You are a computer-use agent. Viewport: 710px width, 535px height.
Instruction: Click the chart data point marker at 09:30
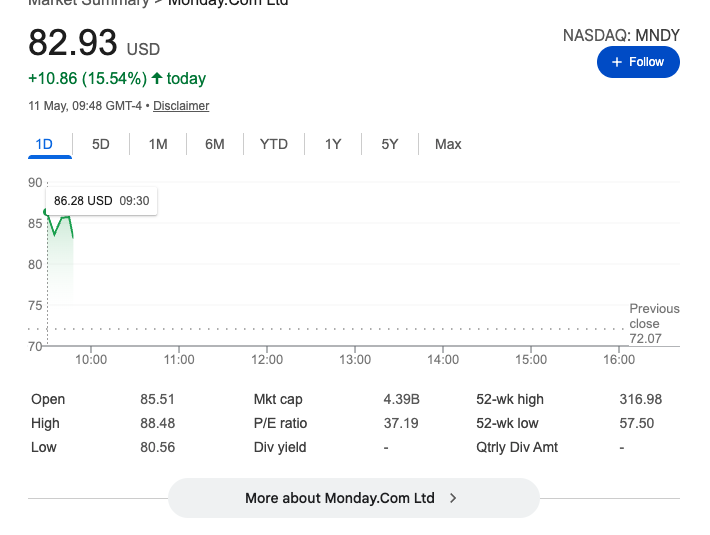click(x=46, y=212)
